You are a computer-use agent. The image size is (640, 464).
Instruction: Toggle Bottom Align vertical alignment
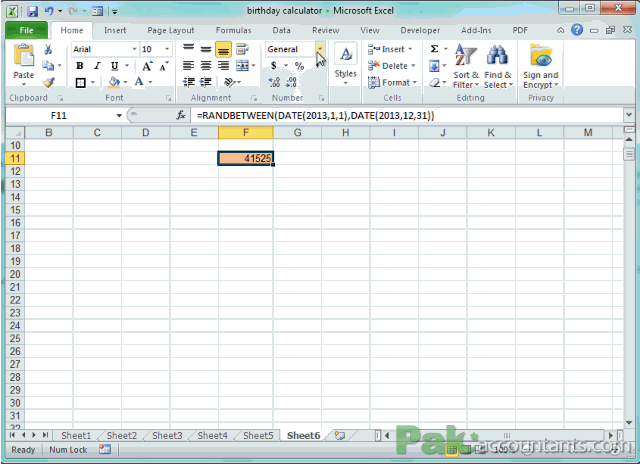(x=223, y=49)
